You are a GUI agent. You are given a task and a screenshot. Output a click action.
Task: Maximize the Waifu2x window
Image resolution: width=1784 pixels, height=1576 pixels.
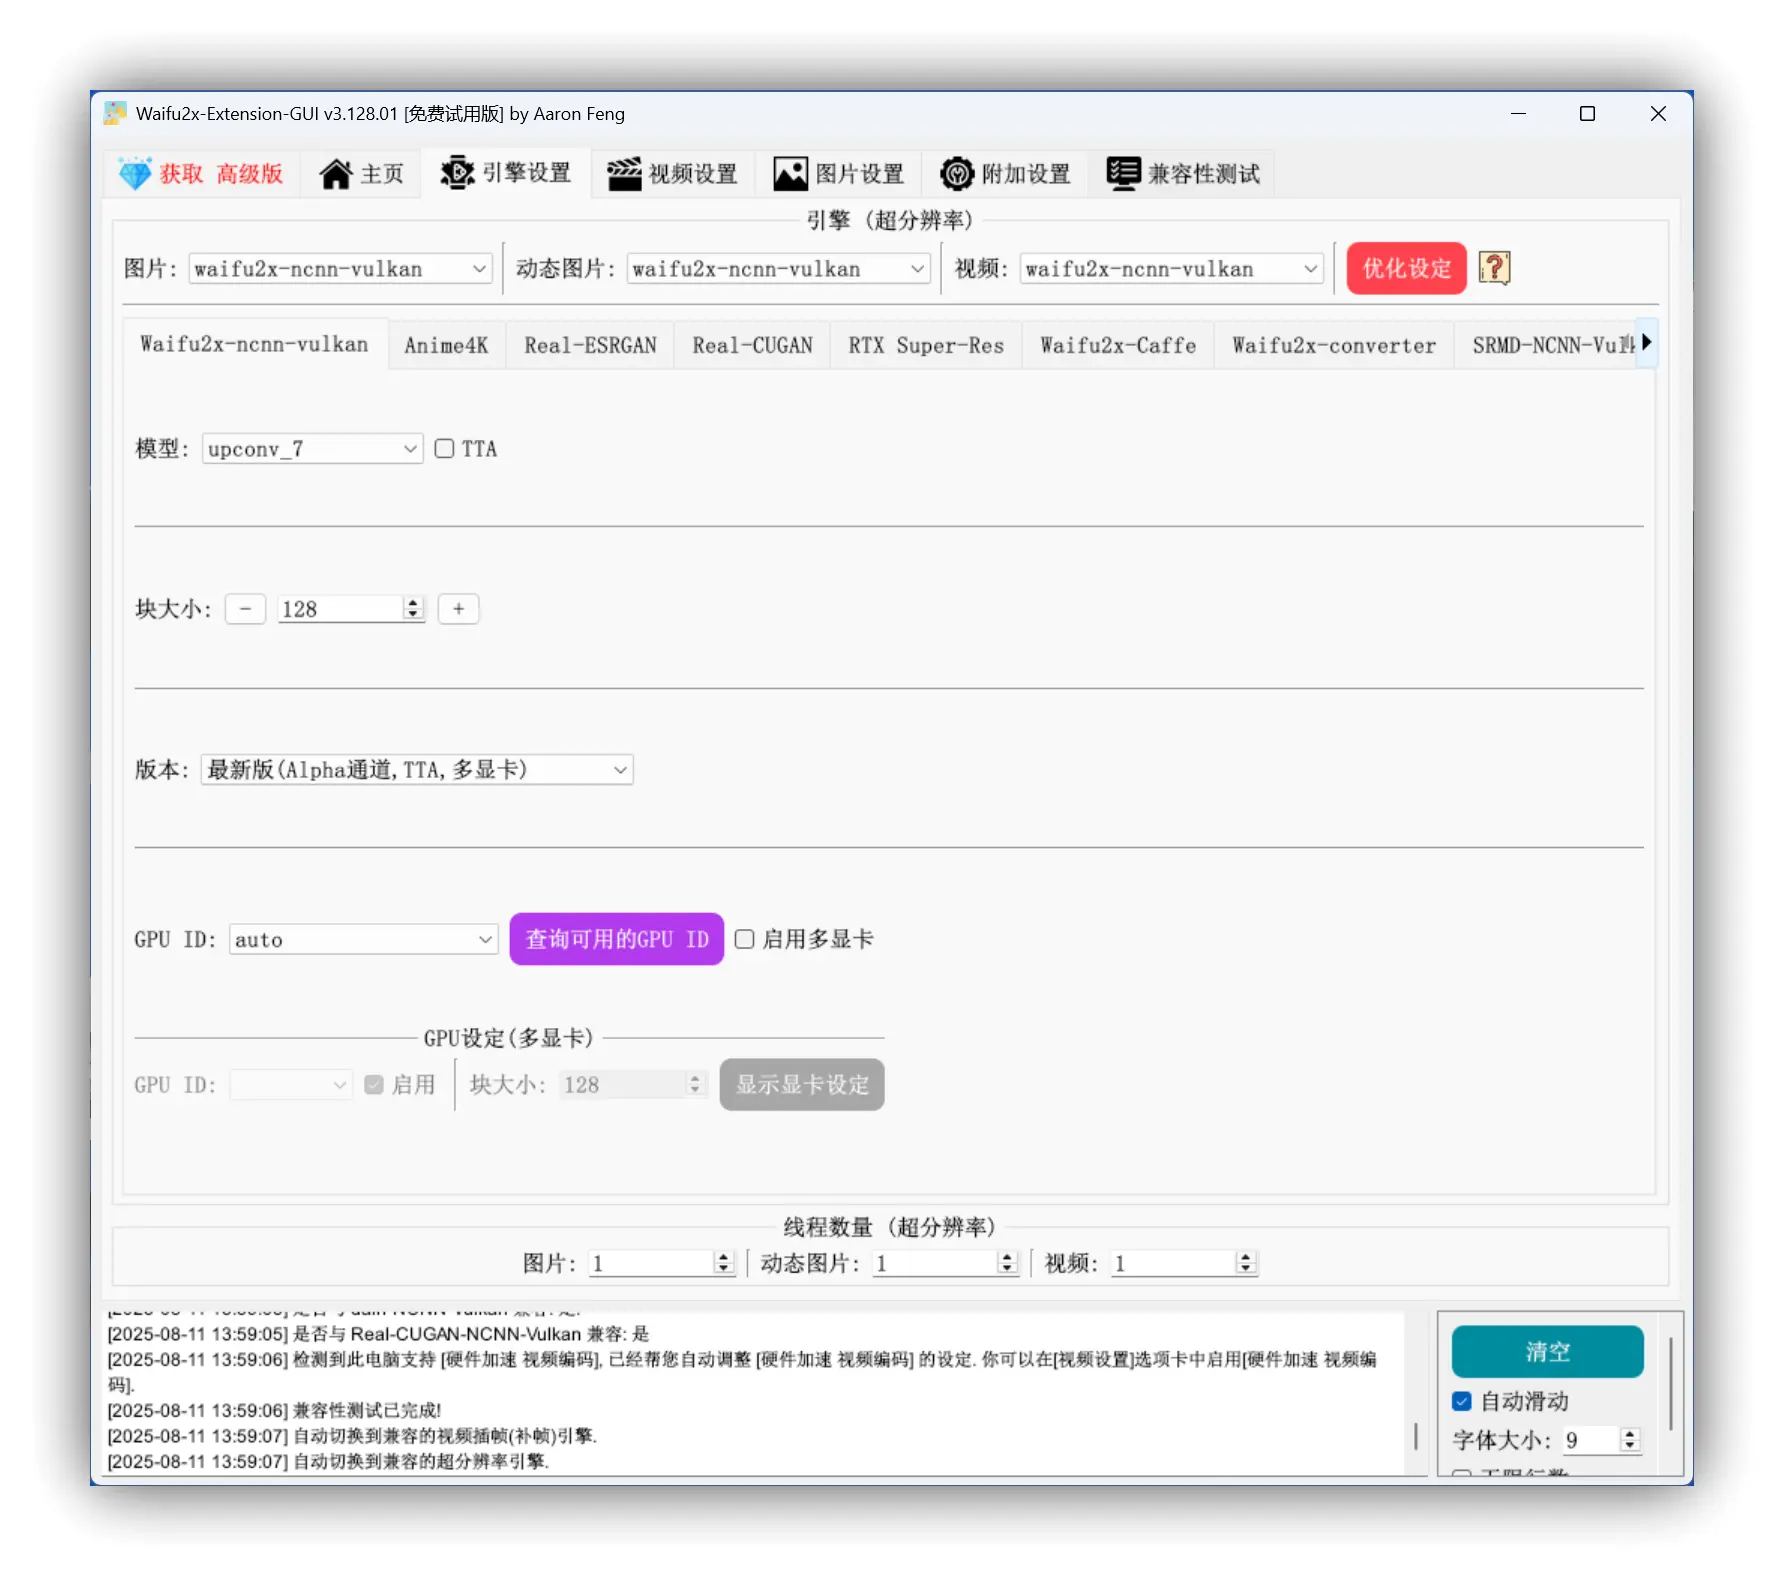pos(1587,114)
